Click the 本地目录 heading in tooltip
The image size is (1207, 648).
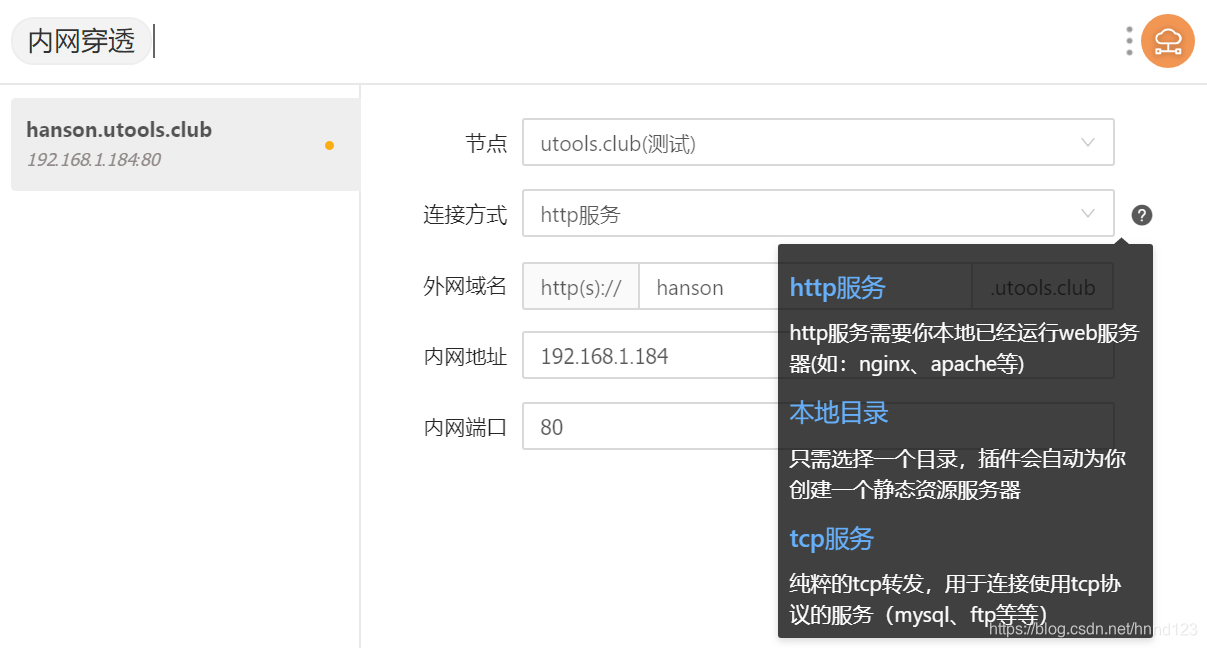click(839, 413)
